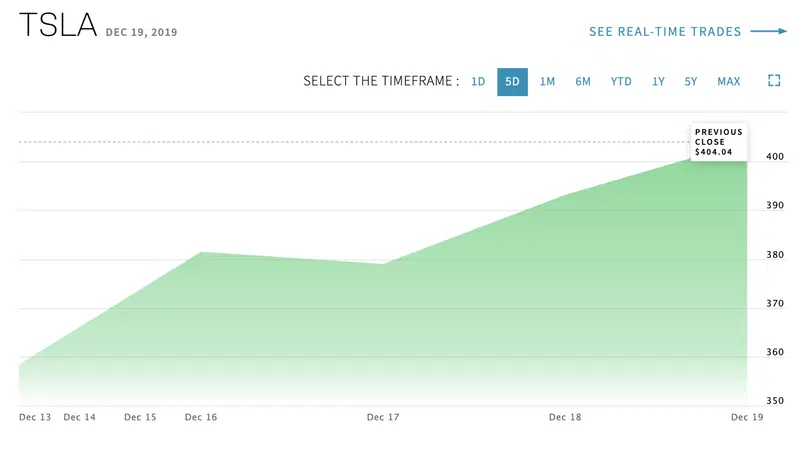
Task: Click the chart peak above Dec 16
Action: click(x=202, y=252)
